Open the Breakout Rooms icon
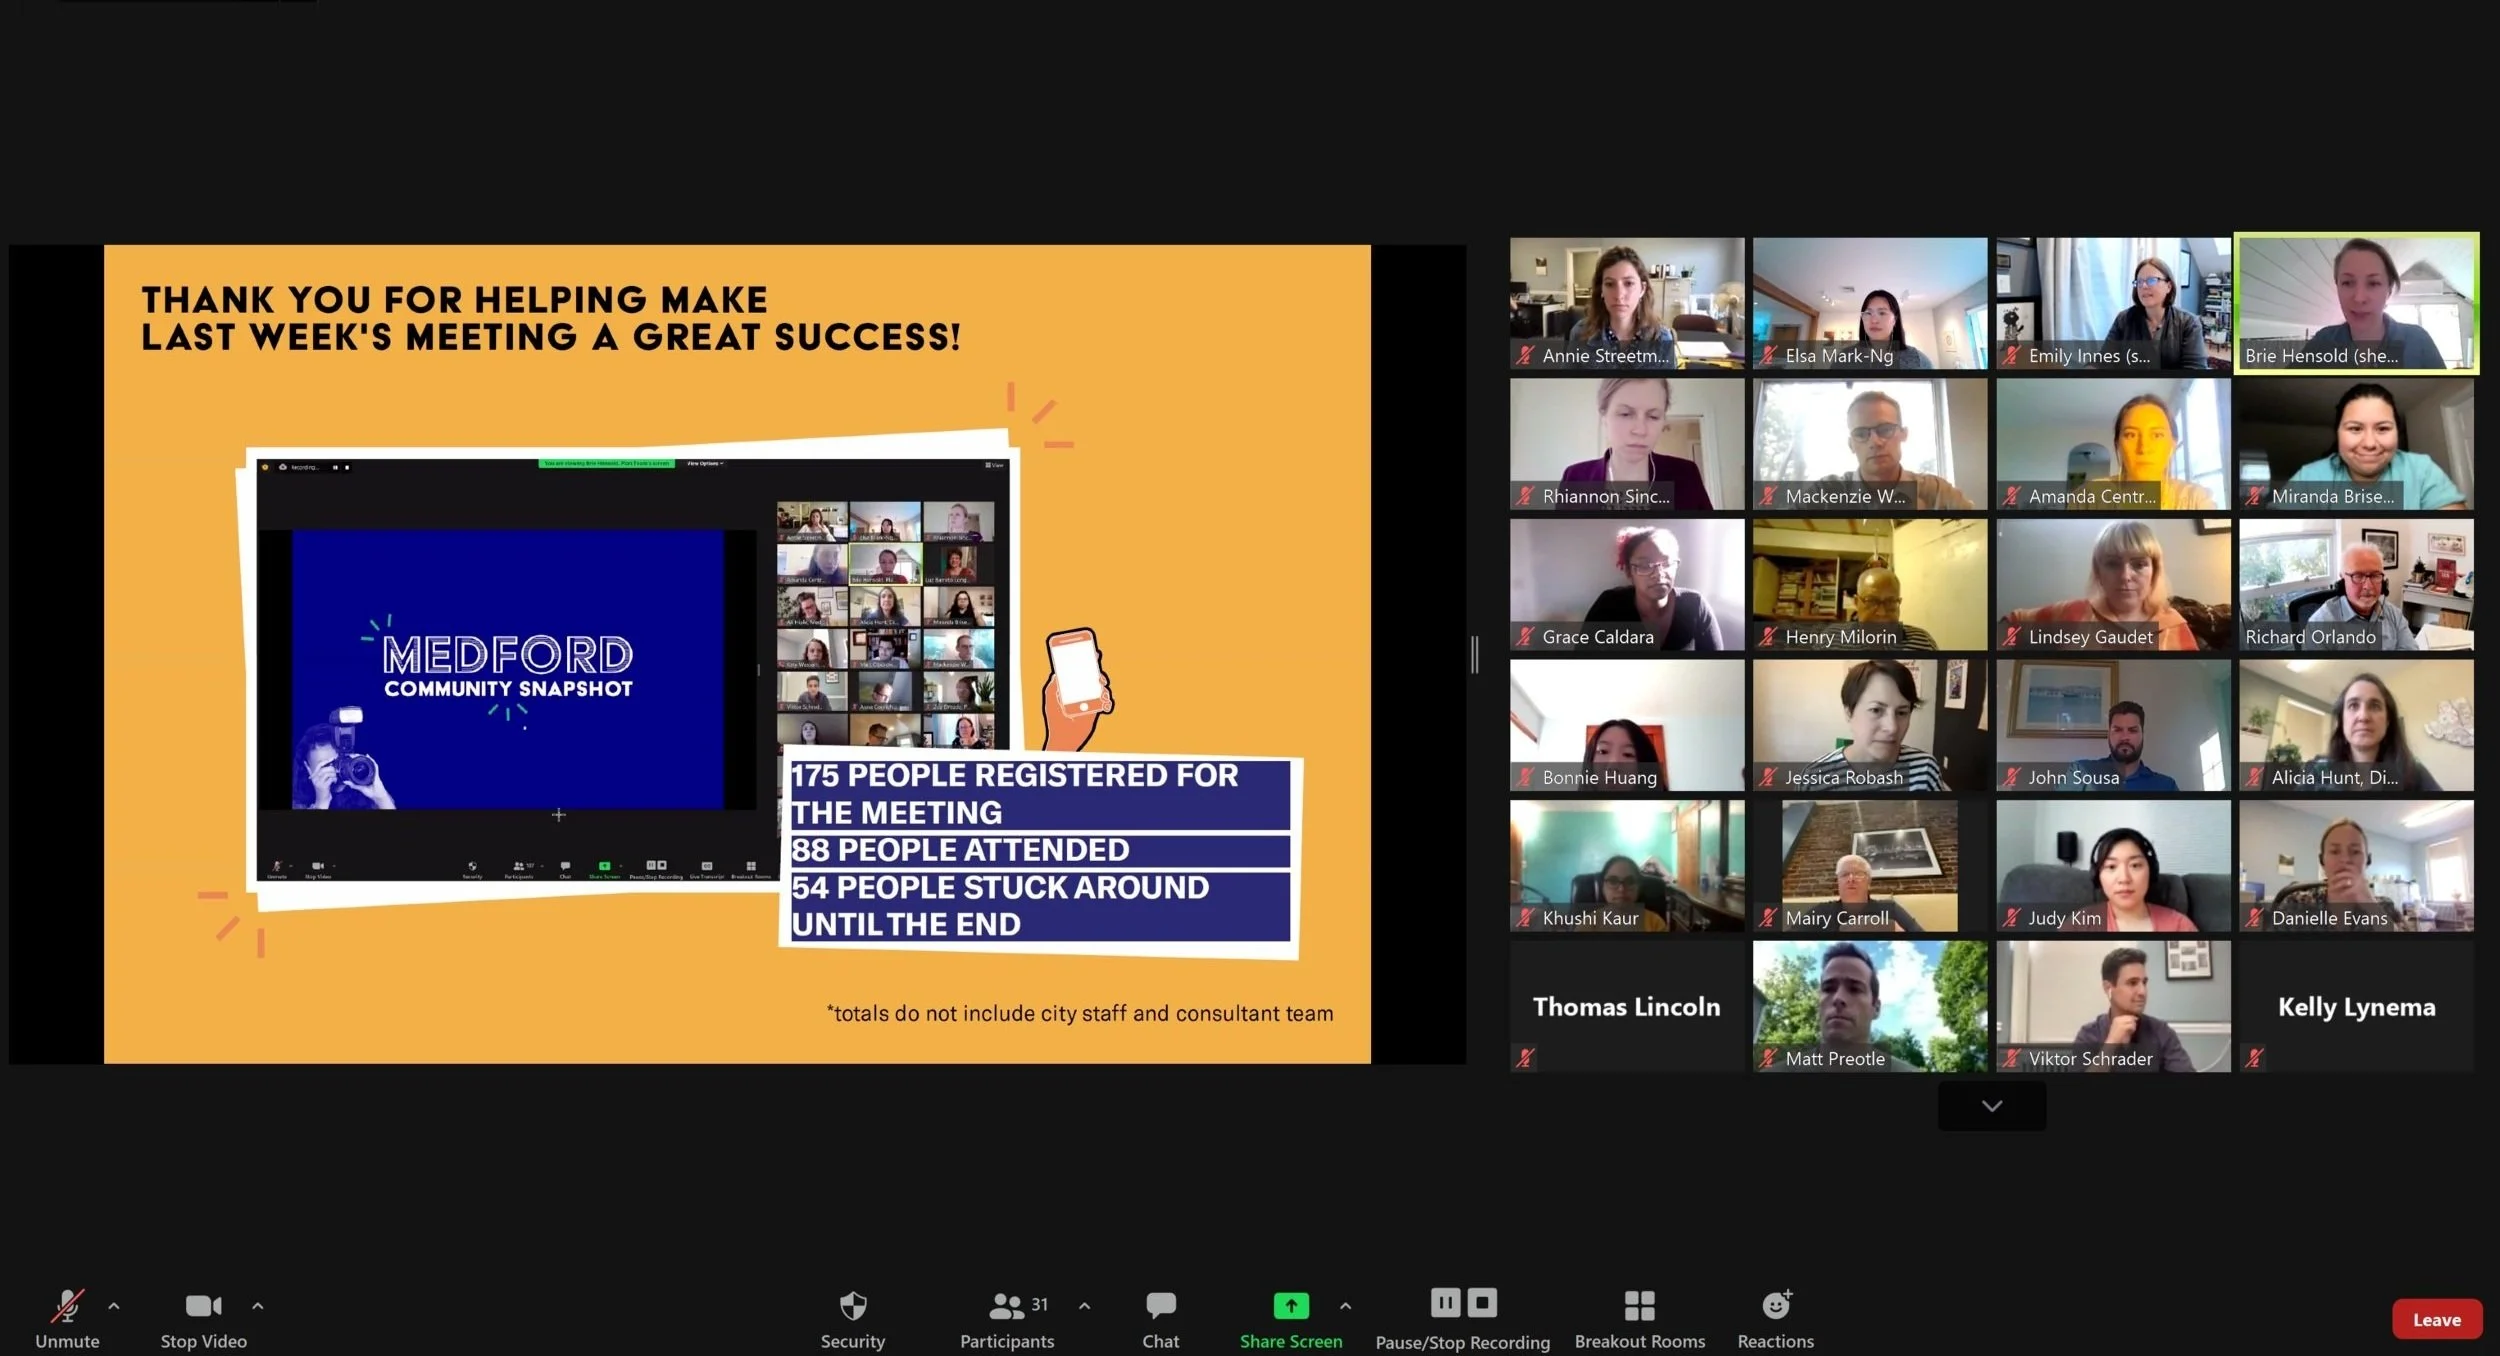The height and width of the screenshot is (1356, 2500). coord(1639,1306)
